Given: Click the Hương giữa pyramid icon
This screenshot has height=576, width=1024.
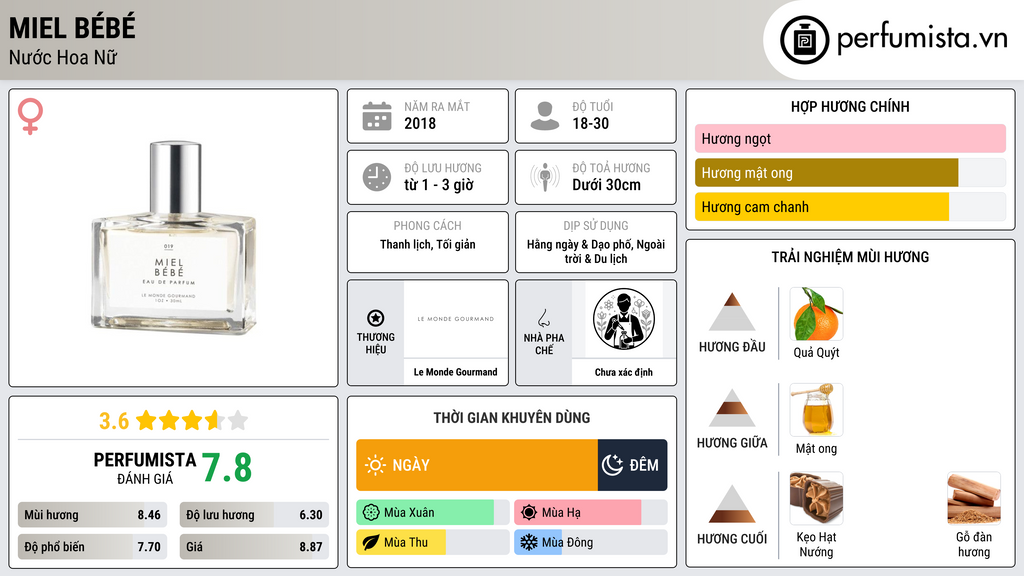Looking at the screenshot, I should coord(732,408).
